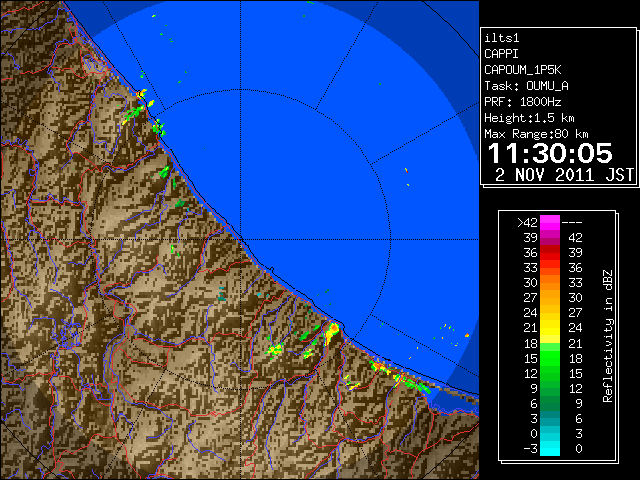Pick the light green 18–21 dBZ band

[x=550, y=343]
